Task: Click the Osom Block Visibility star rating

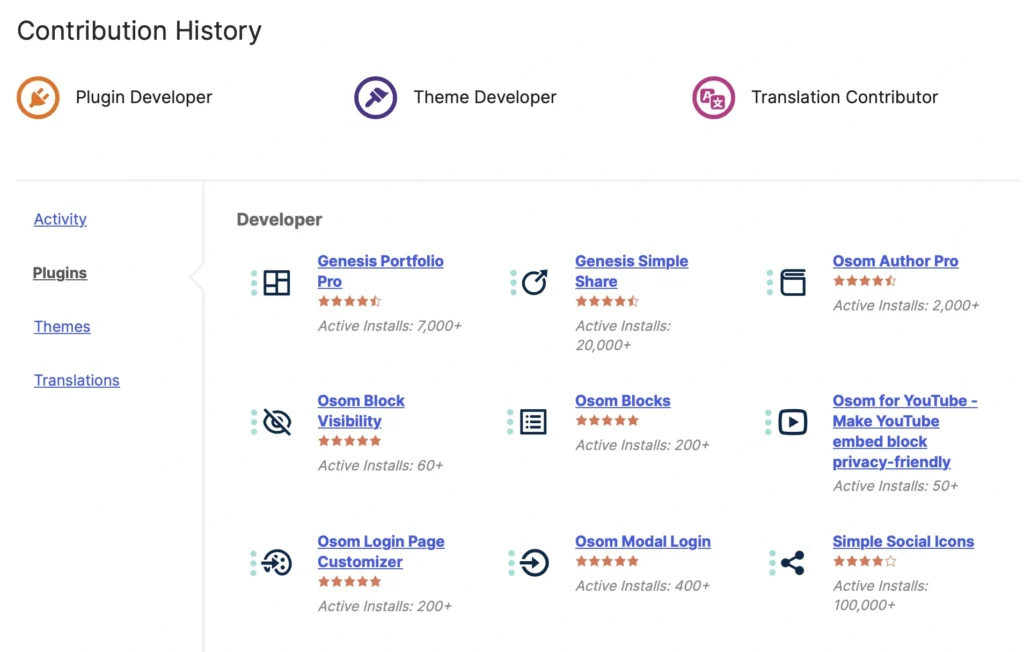Action: pos(349,441)
